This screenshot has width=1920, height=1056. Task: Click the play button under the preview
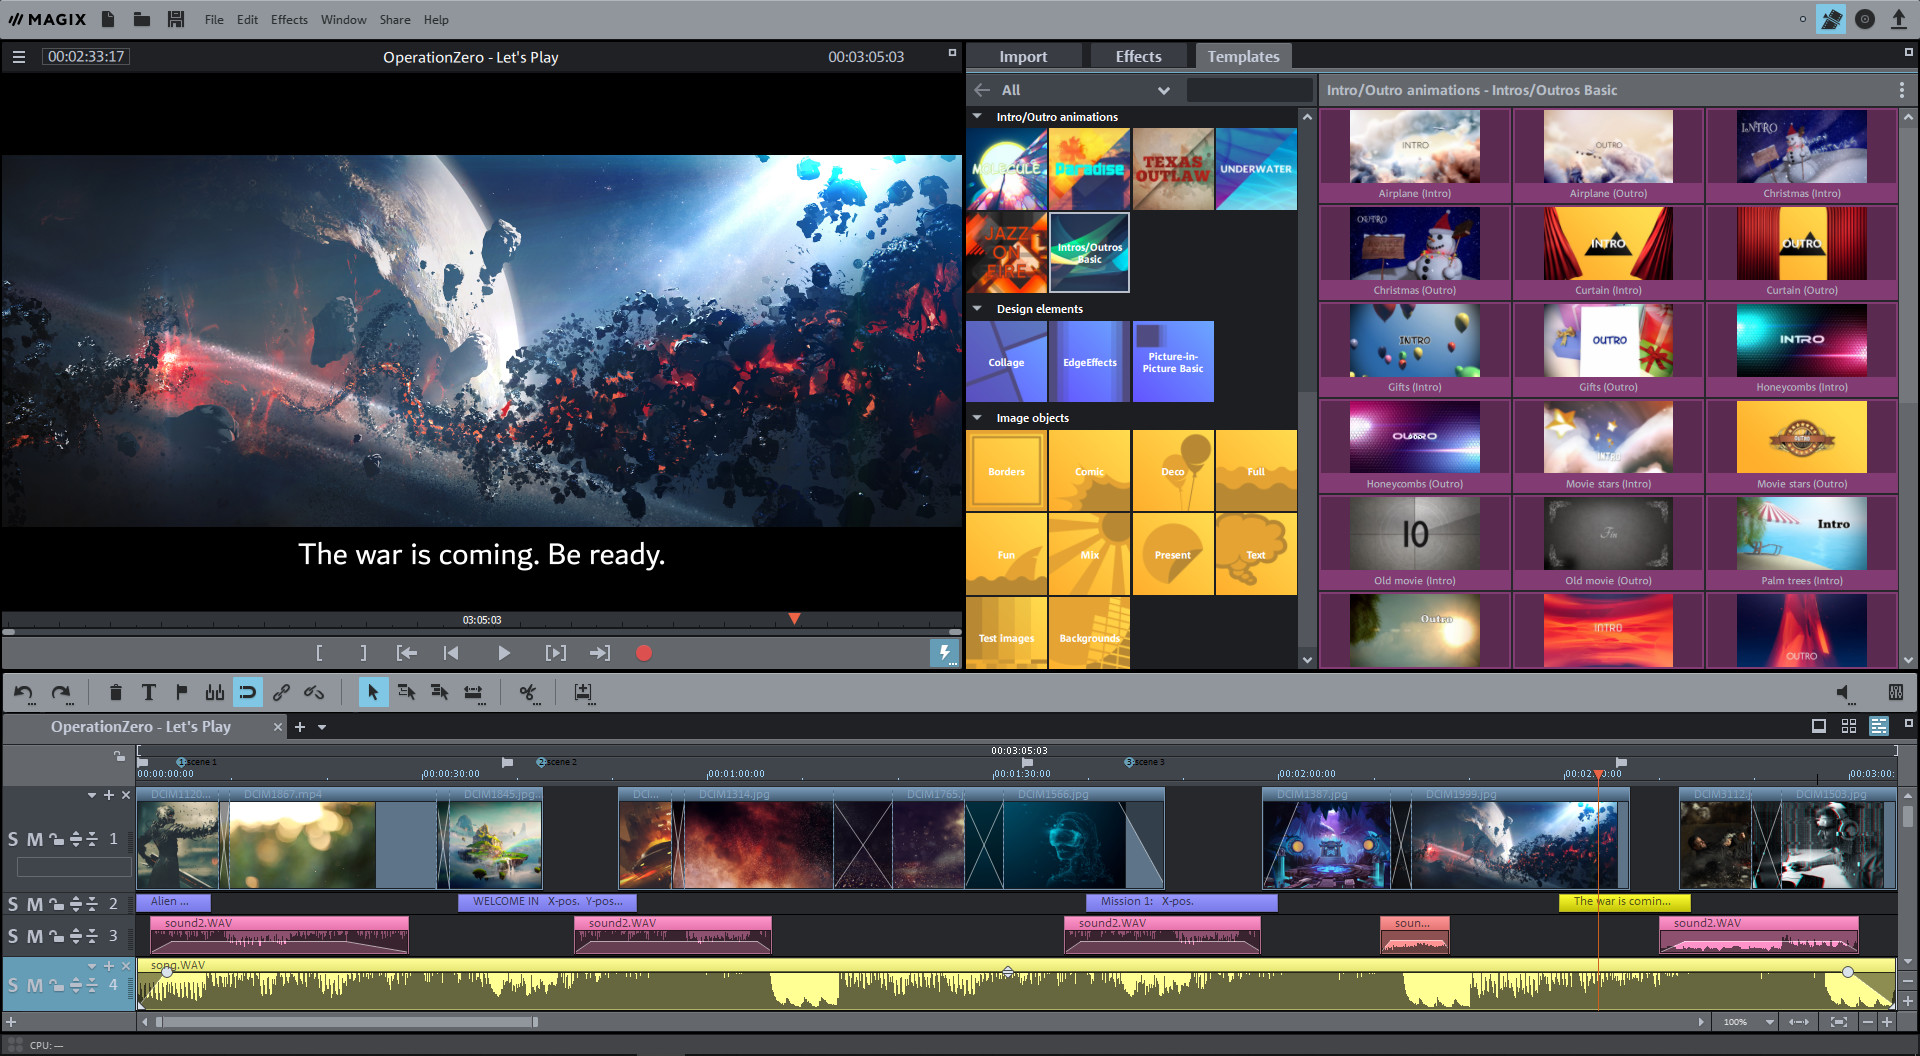click(x=504, y=652)
